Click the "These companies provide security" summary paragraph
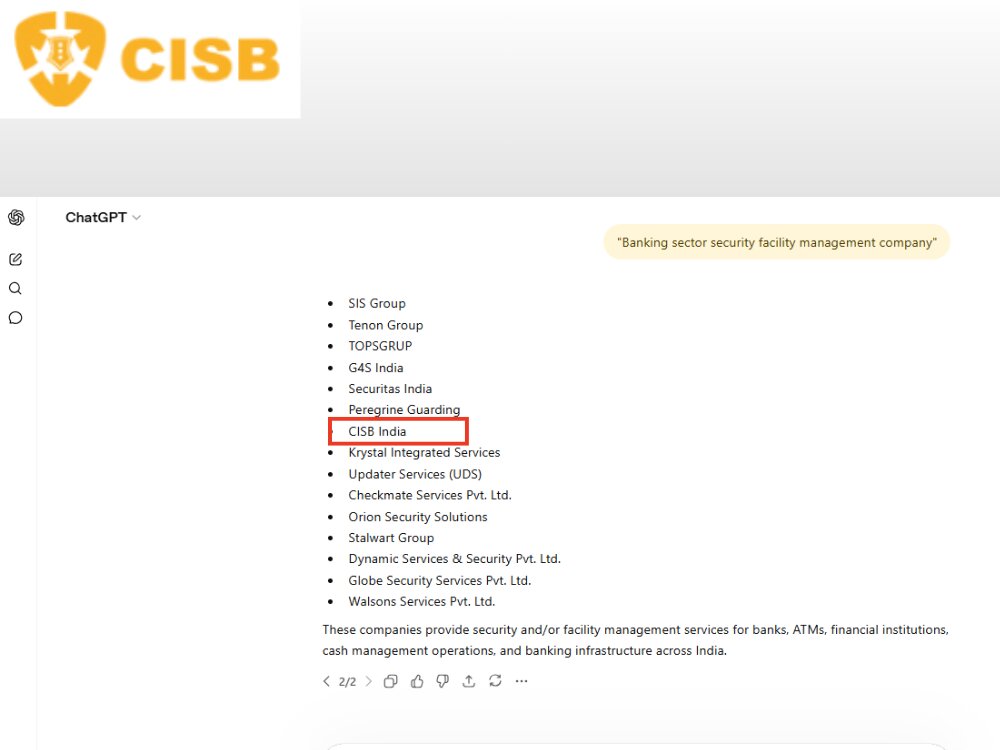Viewport: 1000px width, 750px height. pos(635,640)
